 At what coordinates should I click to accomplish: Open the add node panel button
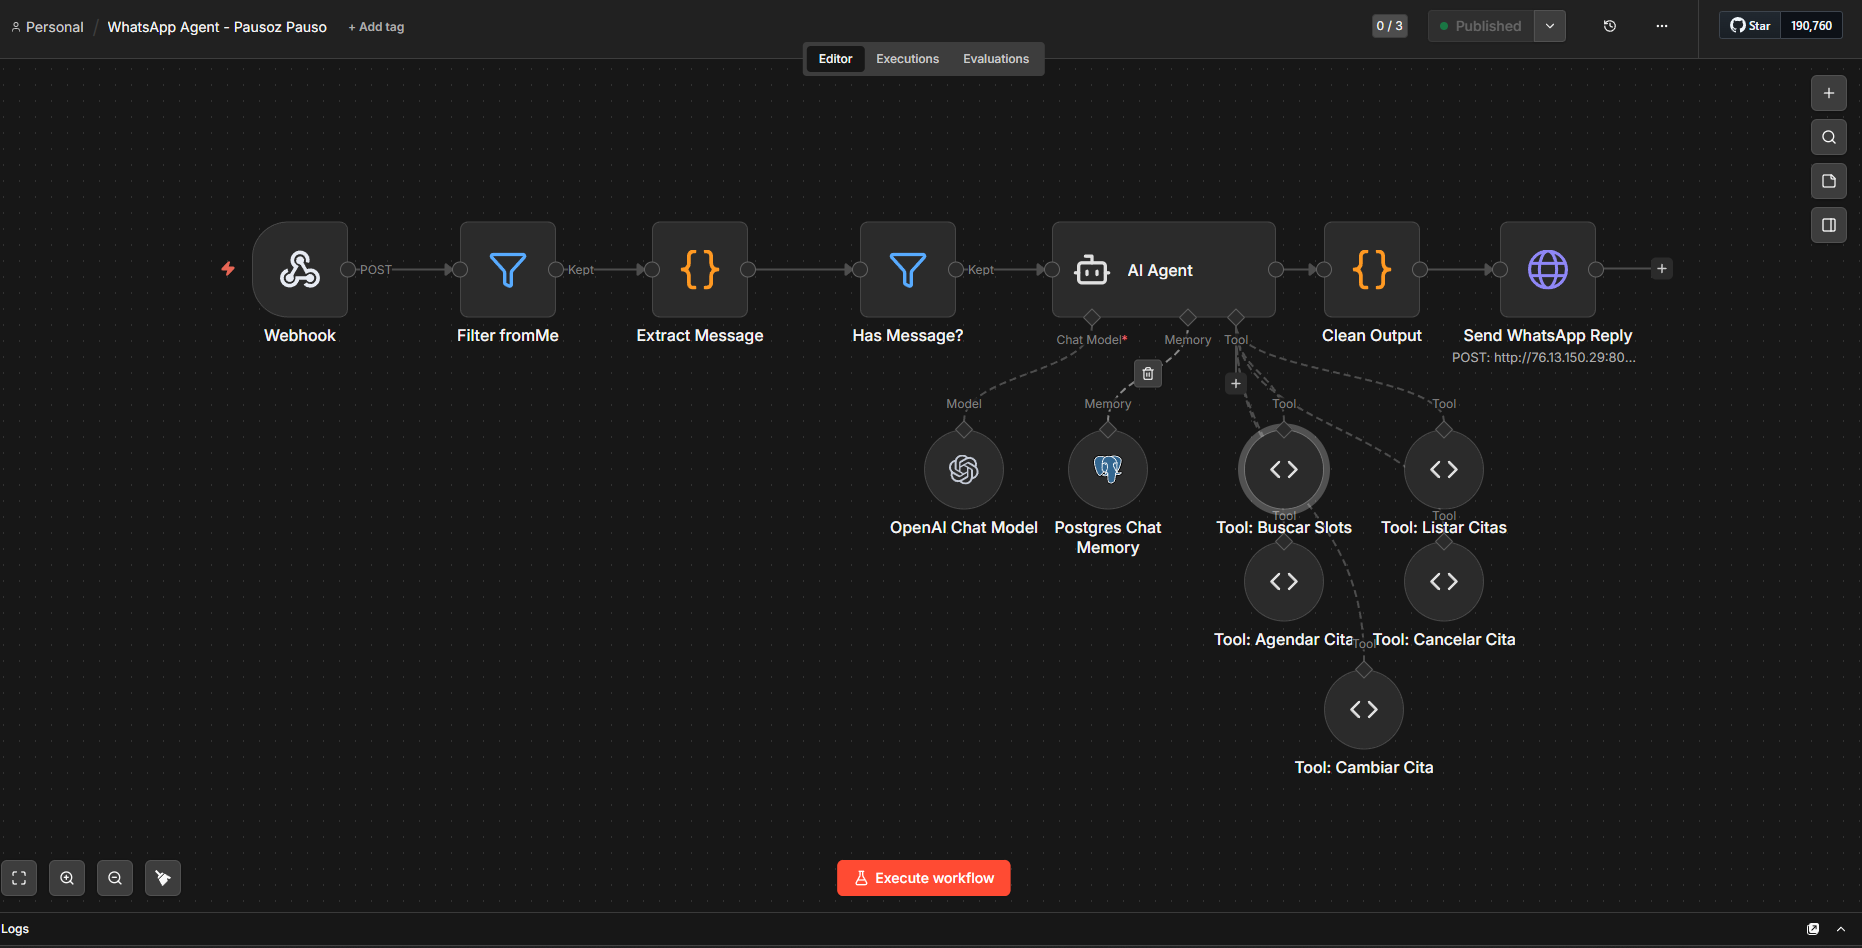(1829, 93)
